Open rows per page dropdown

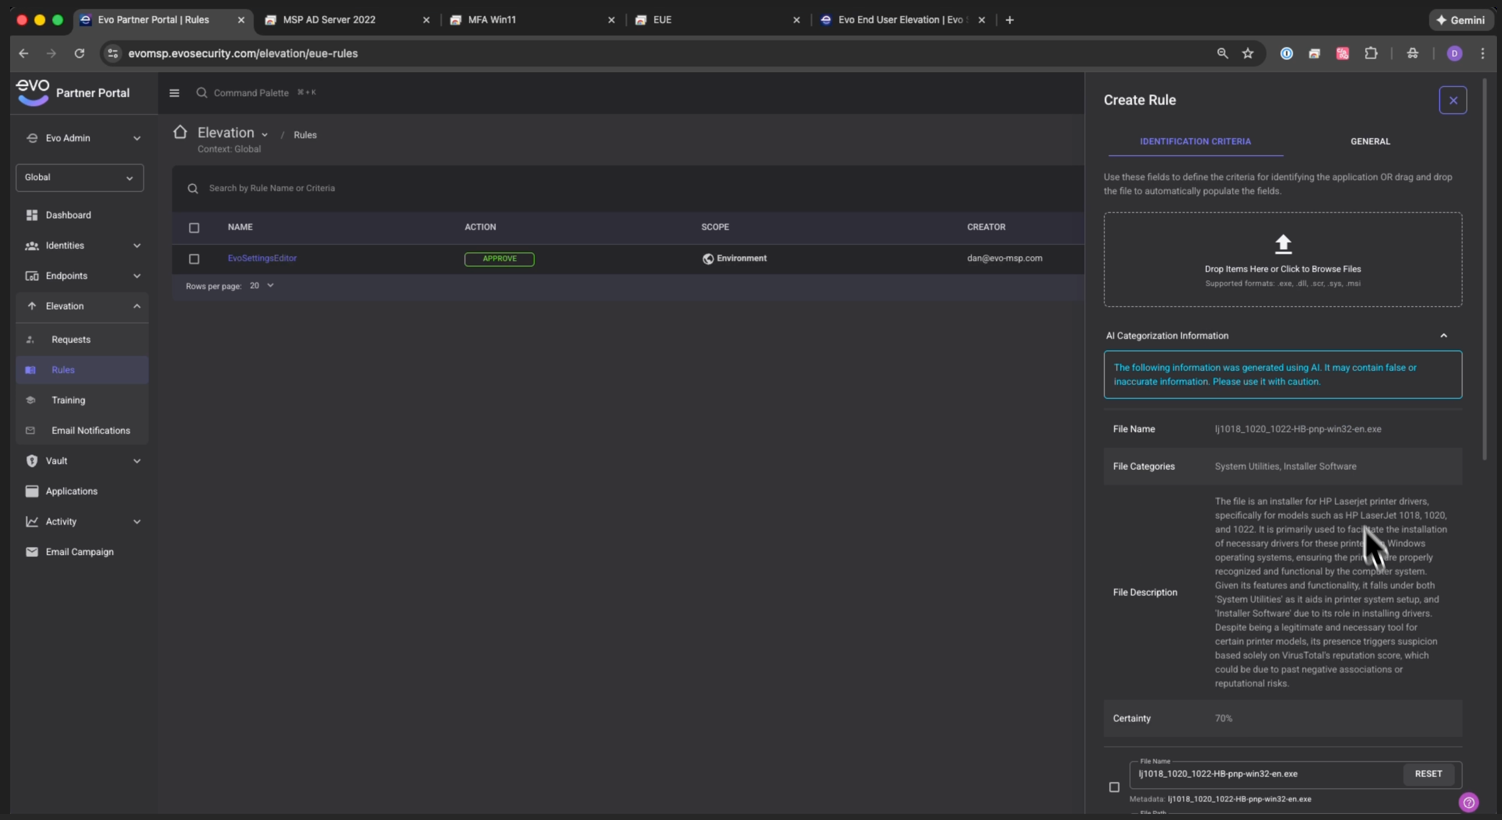[x=262, y=286]
